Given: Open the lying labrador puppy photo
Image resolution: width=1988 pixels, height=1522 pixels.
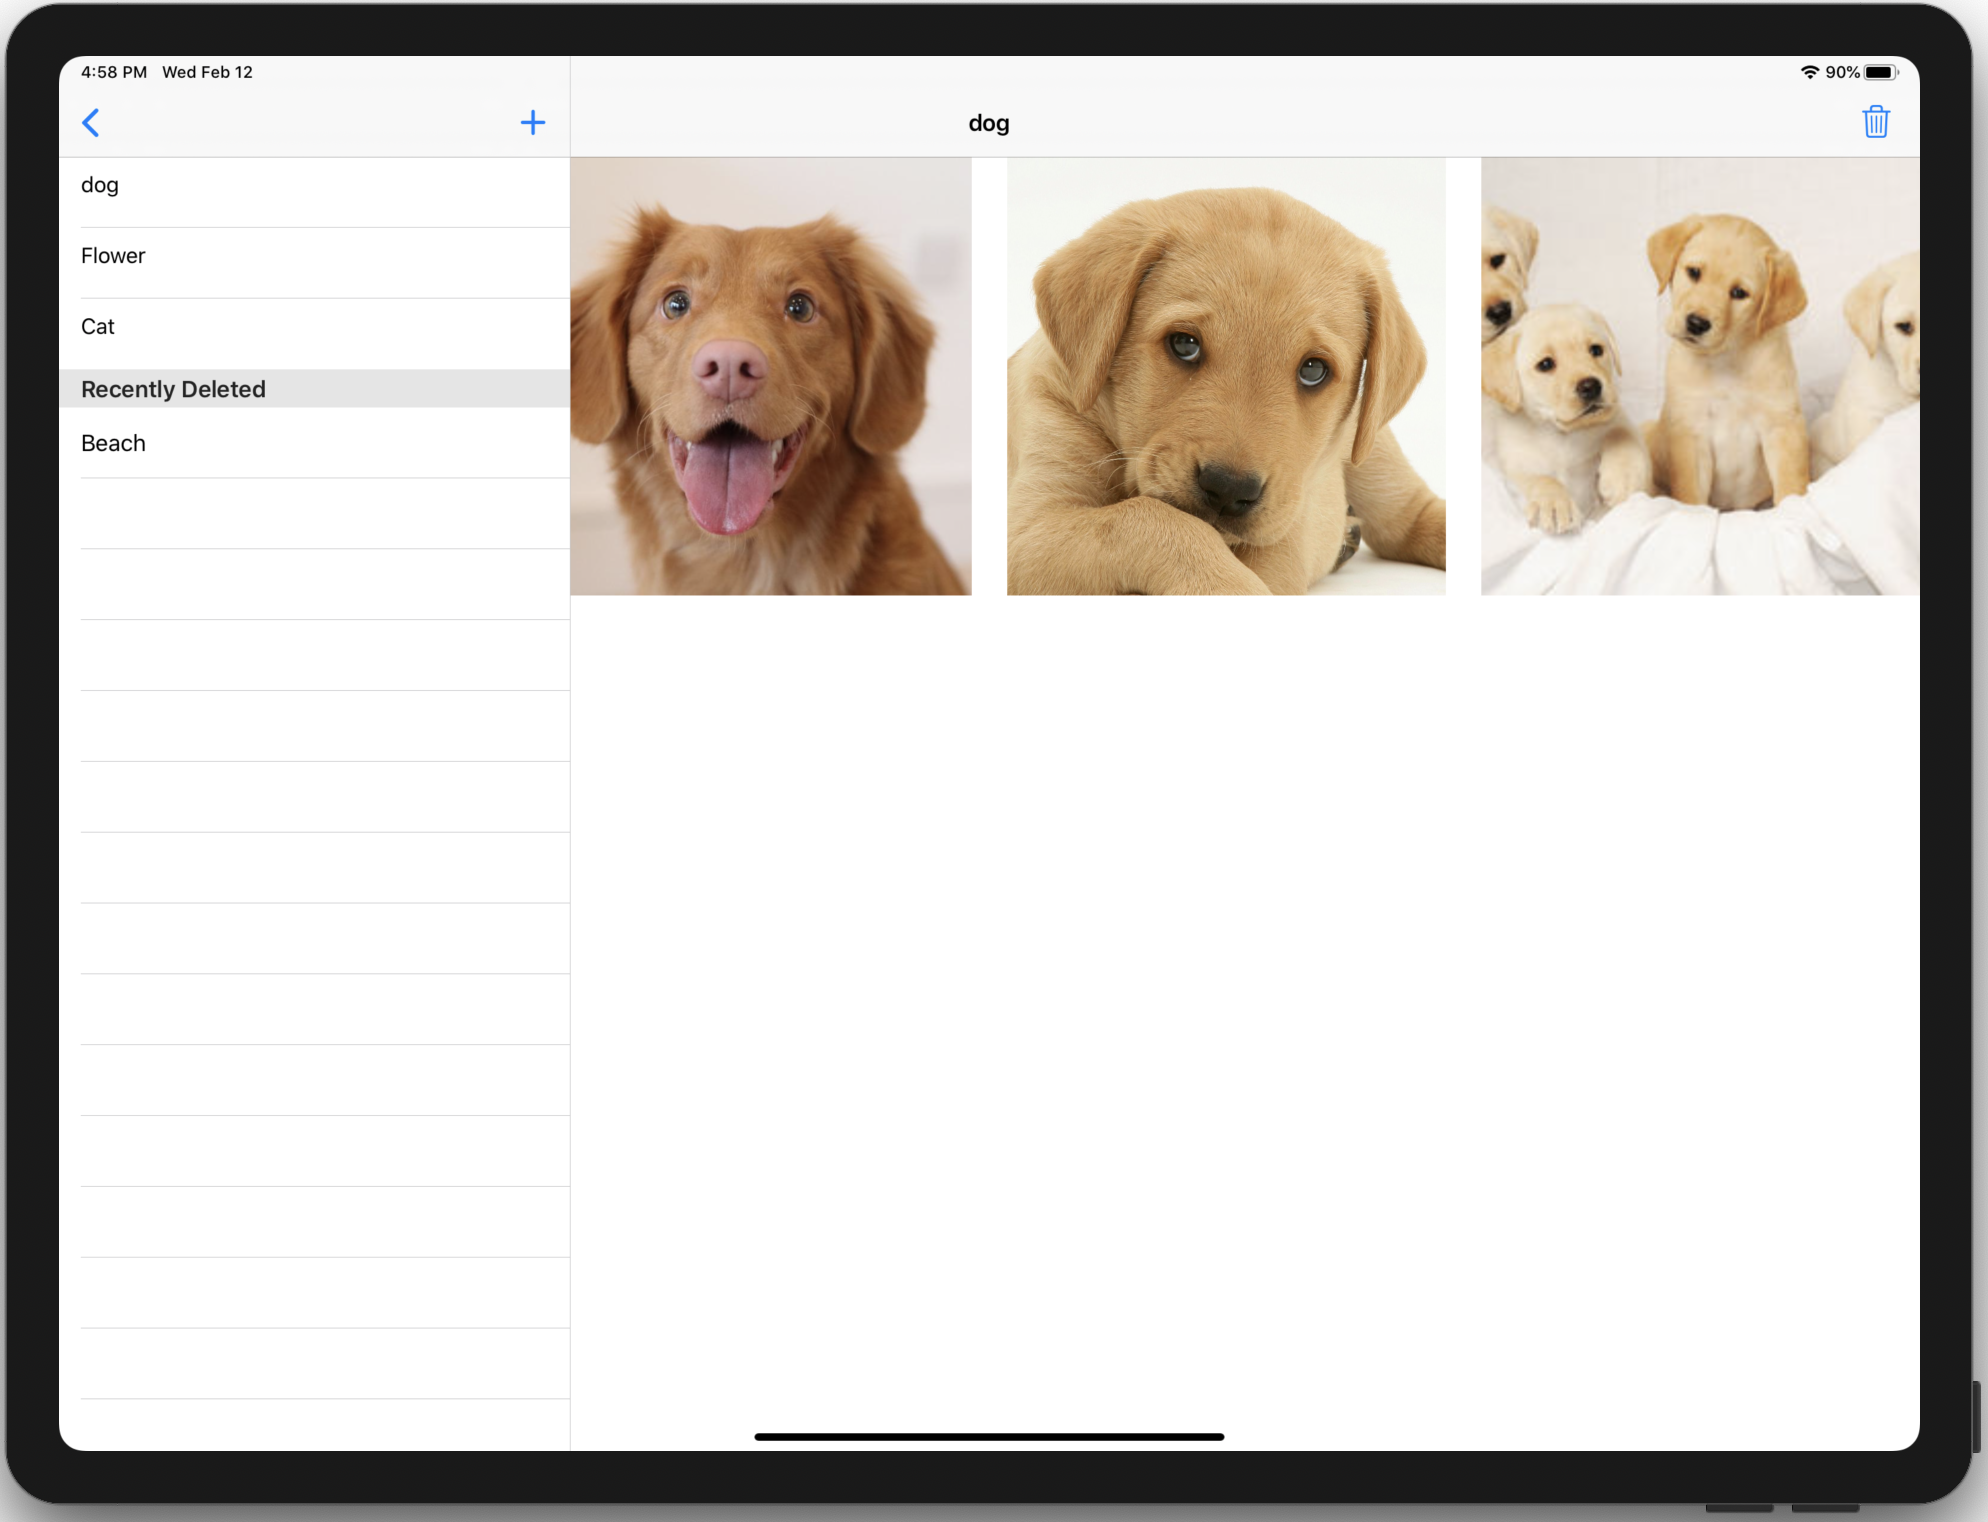Looking at the screenshot, I should point(1225,376).
